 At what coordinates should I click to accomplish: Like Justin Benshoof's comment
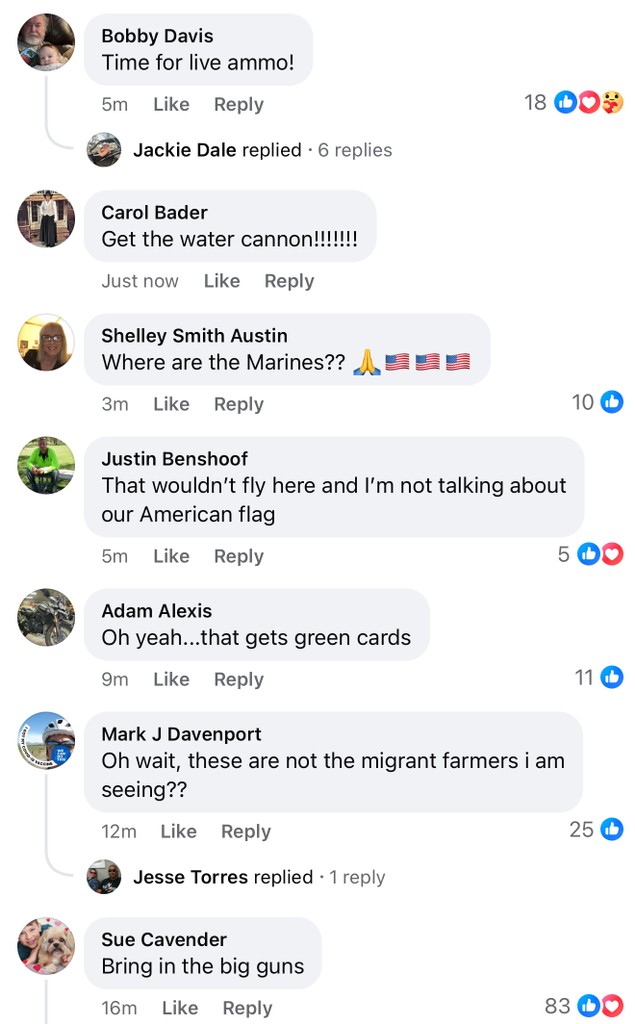(171, 556)
